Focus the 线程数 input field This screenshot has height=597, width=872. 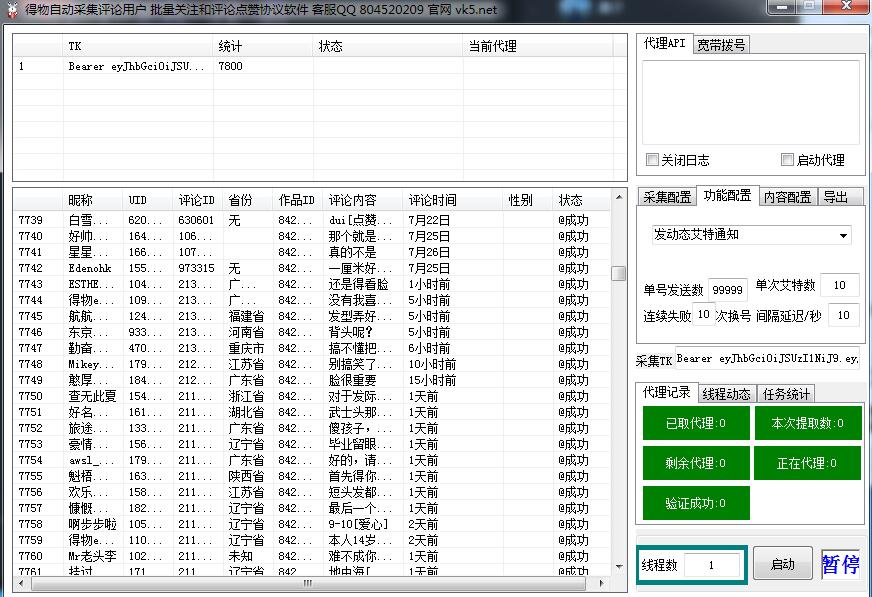(711, 565)
